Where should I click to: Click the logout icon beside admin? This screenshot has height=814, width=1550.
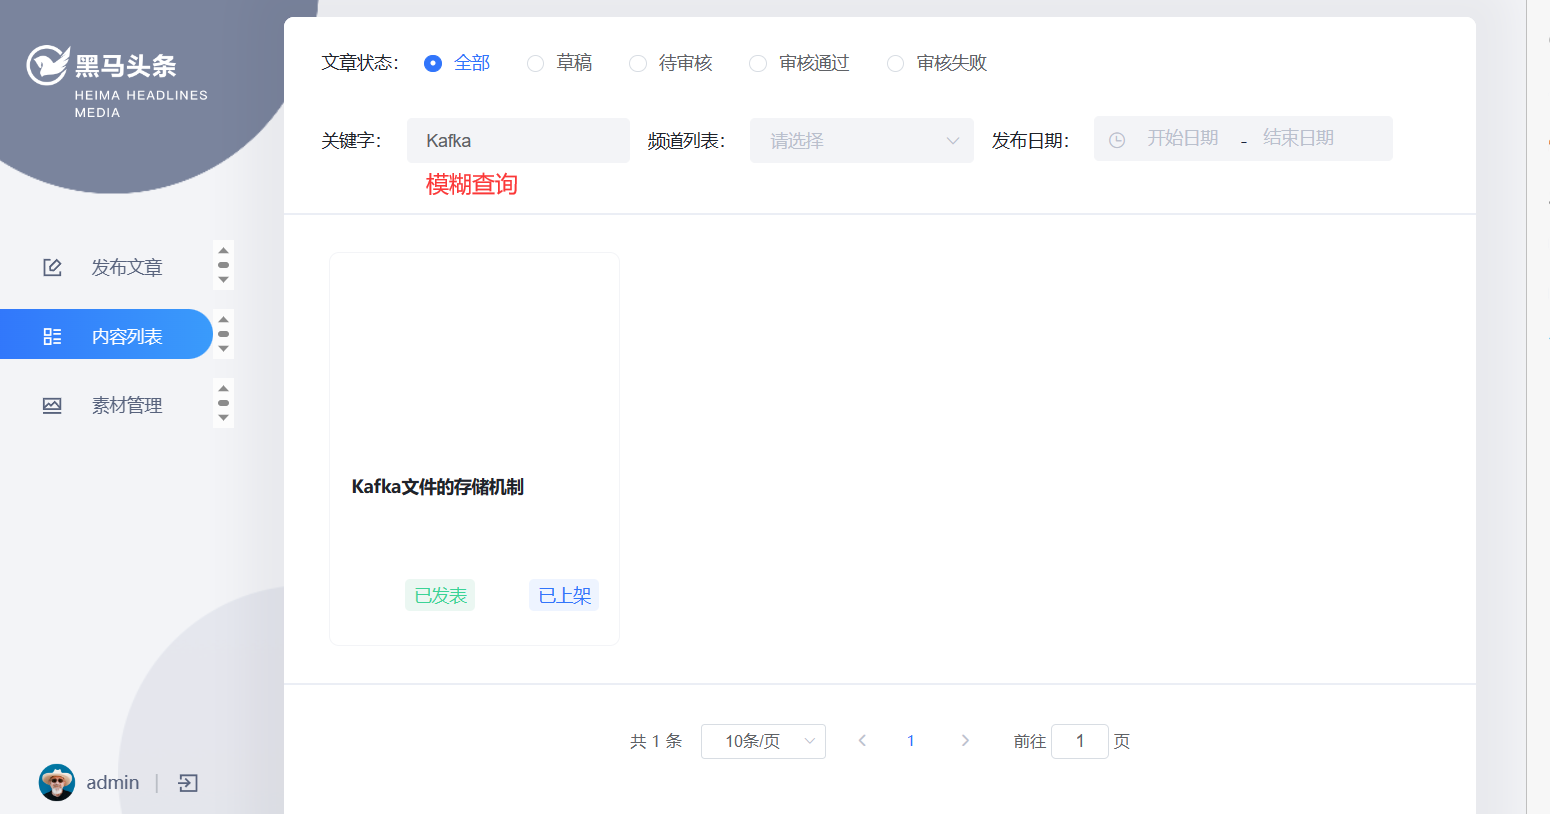pyautogui.click(x=188, y=783)
